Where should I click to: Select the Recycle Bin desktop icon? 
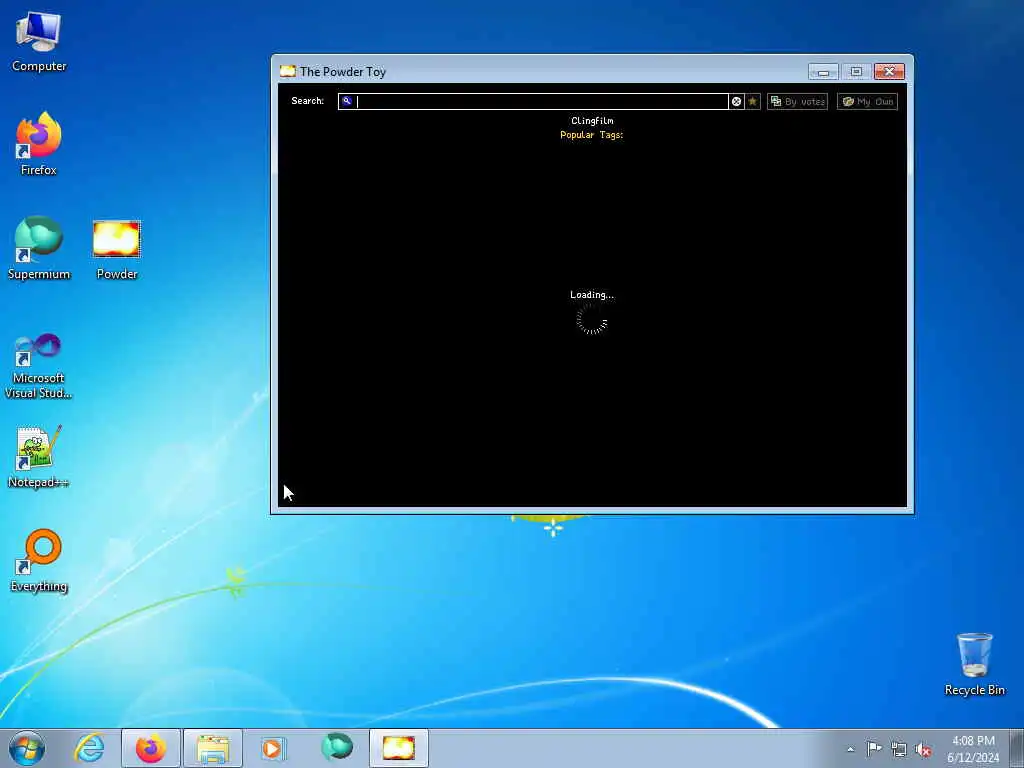[974, 665]
